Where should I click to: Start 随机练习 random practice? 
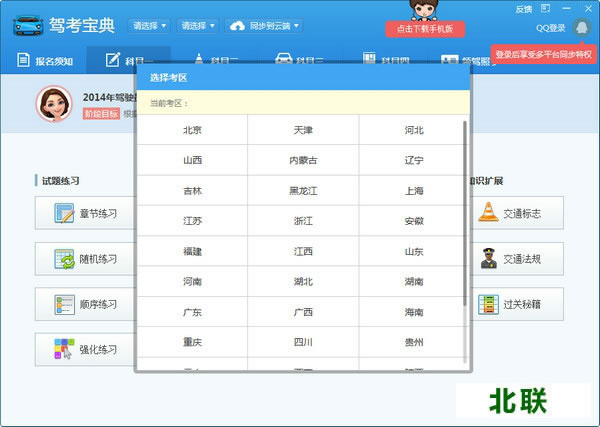(64, 259)
